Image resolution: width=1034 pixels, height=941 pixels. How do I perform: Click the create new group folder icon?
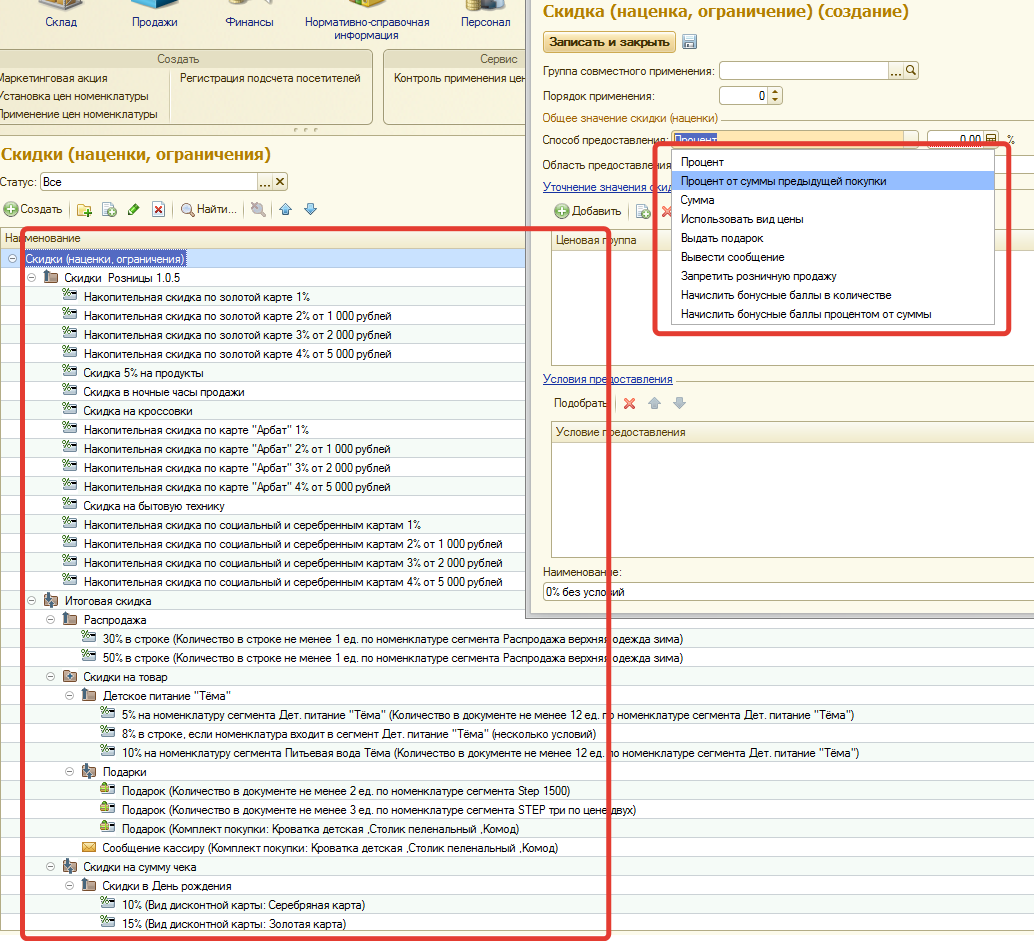(x=85, y=210)
